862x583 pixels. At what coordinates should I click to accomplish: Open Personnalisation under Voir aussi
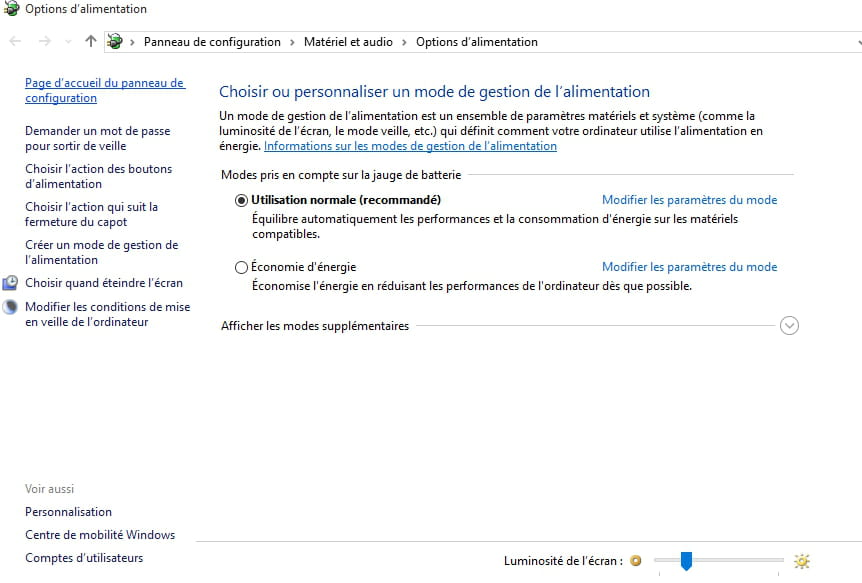(x=68, y=512)
